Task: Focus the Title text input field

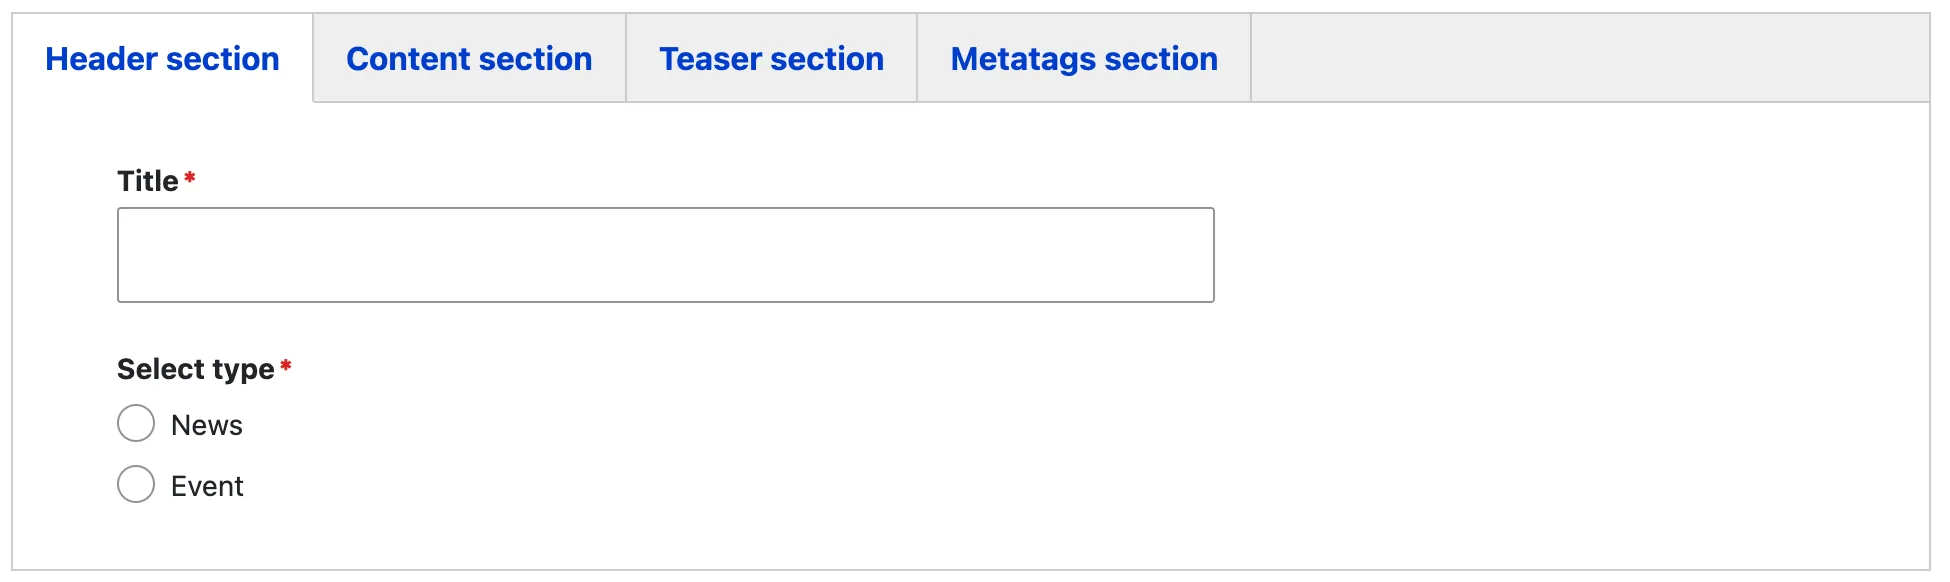Action: pyautogui.click(x=665, y=255)
